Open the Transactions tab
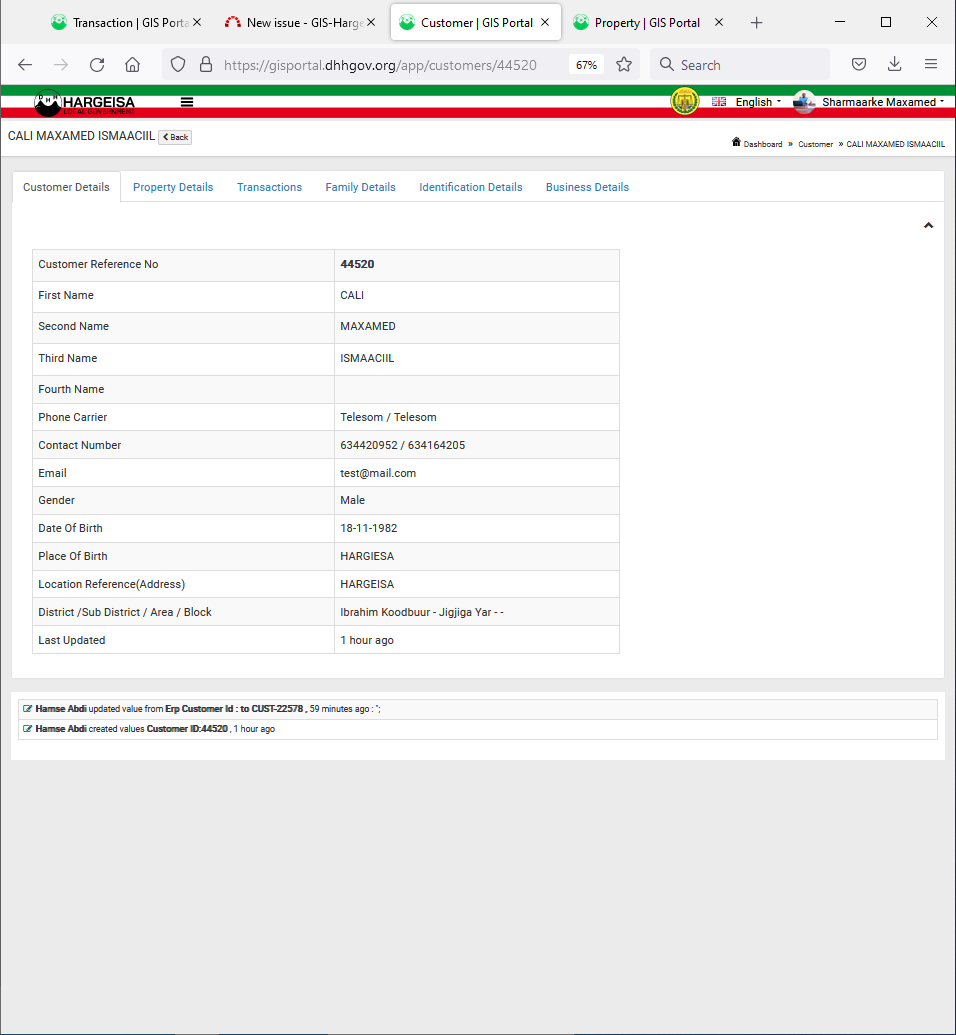The image size is (956, 1035). [269, 187]
